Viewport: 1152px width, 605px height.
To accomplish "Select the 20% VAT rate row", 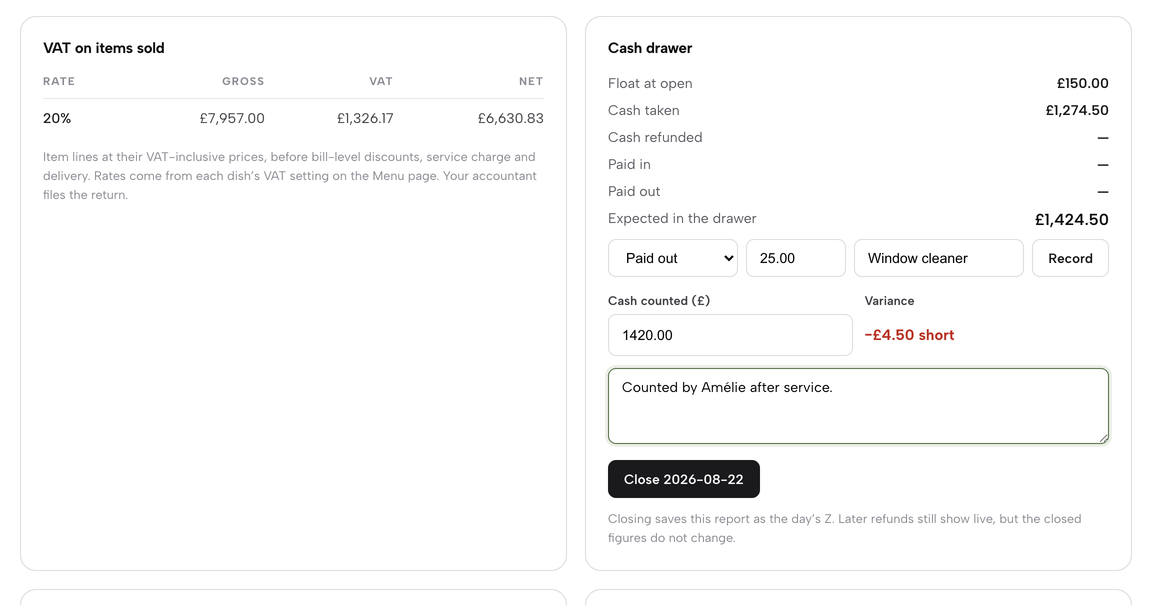I will pos(293,118).
